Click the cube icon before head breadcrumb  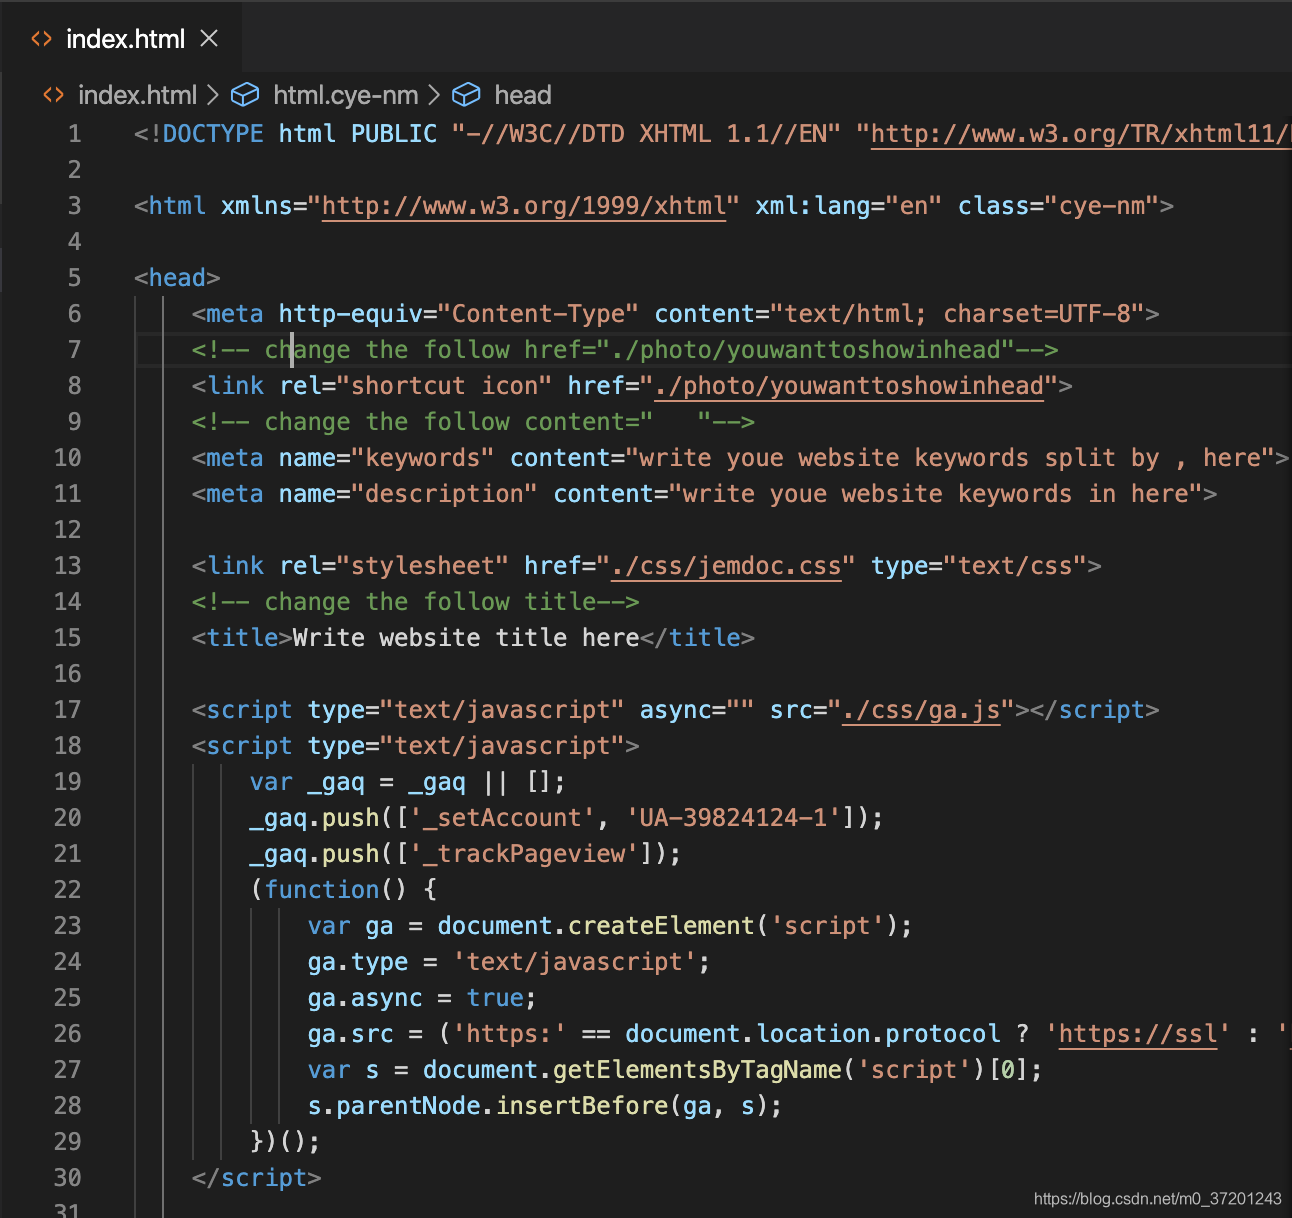pyautogui.click(x=466, y=95)
